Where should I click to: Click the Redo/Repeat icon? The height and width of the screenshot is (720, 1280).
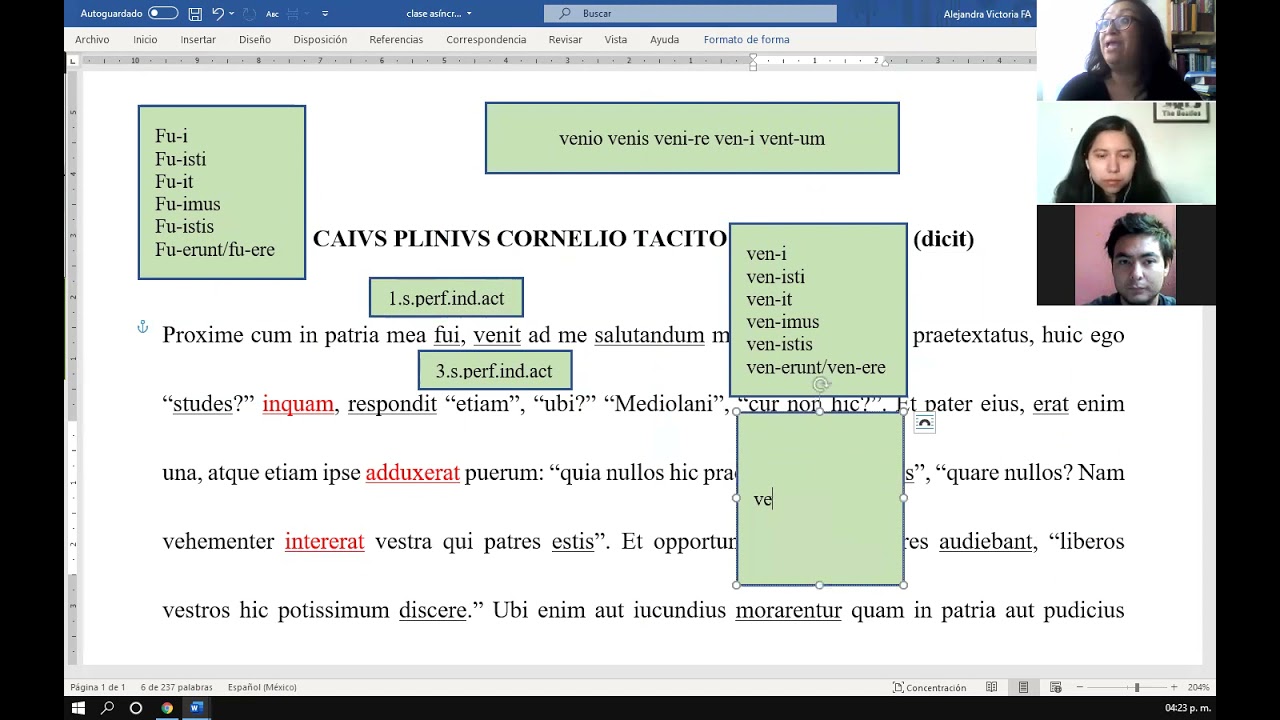pos(249,13)
